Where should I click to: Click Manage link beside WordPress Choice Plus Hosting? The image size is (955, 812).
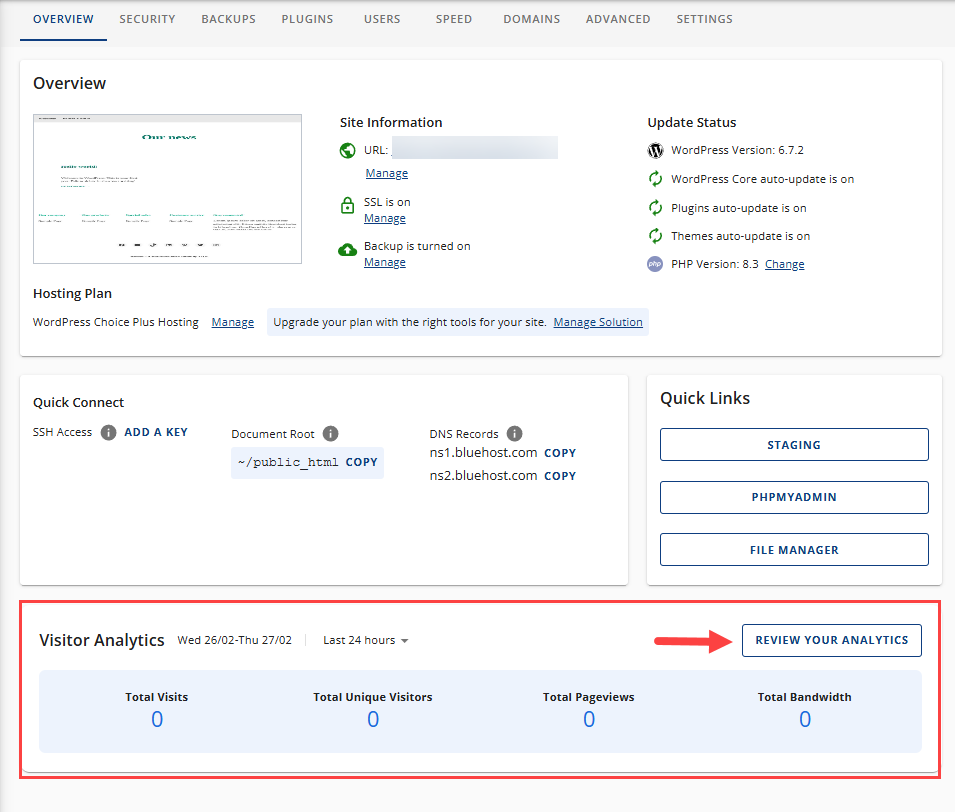pyautogui.click(x=233, y=322)
